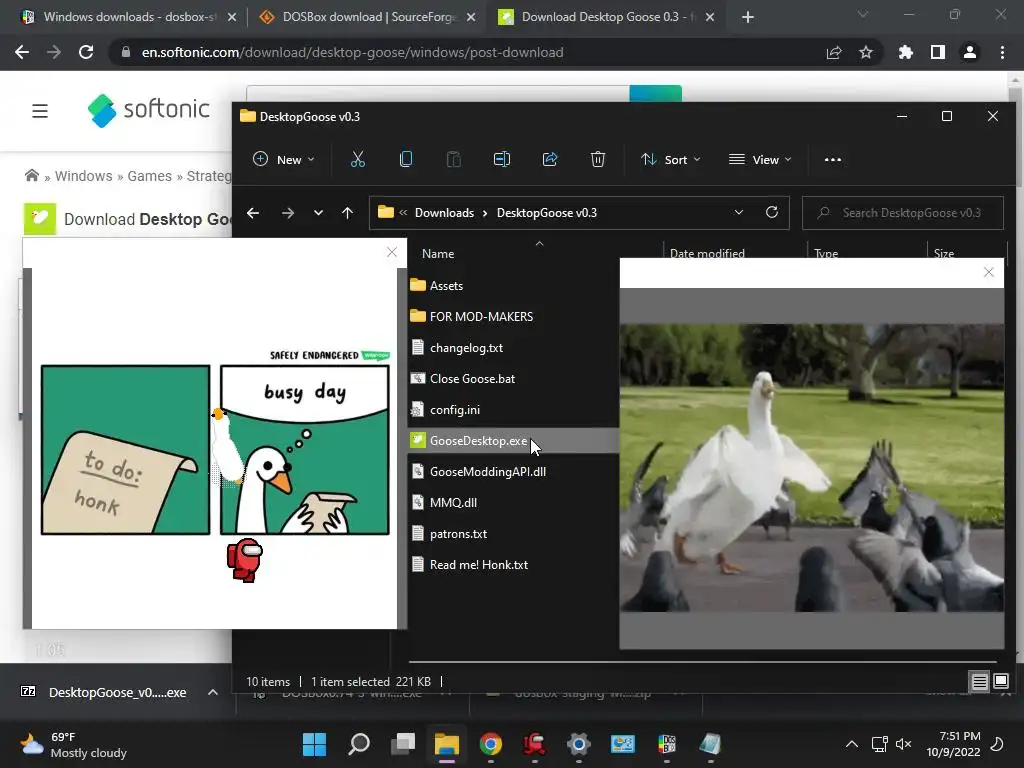Bookmark this page with the star icon
Image resolution: width=1024 pixels, height=768 pixels.
[x=866, y=52]
